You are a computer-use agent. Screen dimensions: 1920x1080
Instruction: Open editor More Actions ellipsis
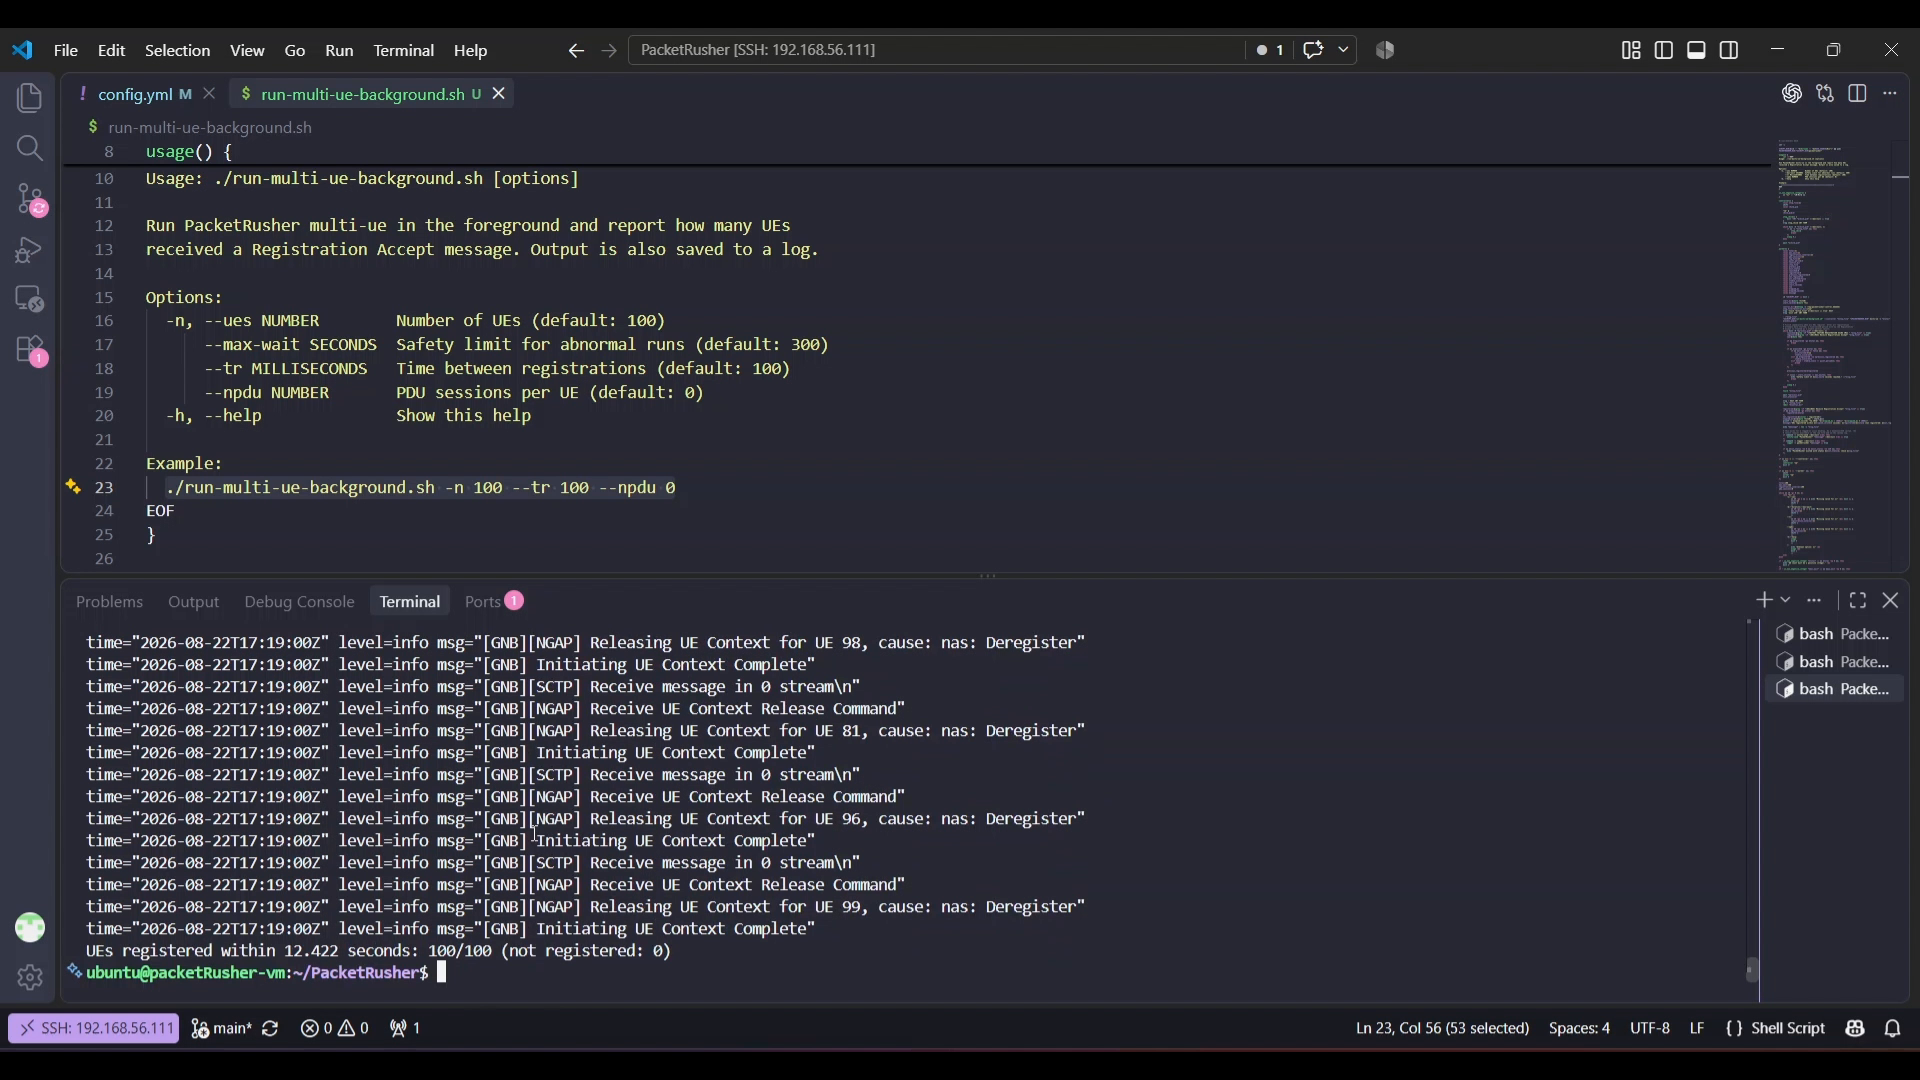pos(1890,93)
